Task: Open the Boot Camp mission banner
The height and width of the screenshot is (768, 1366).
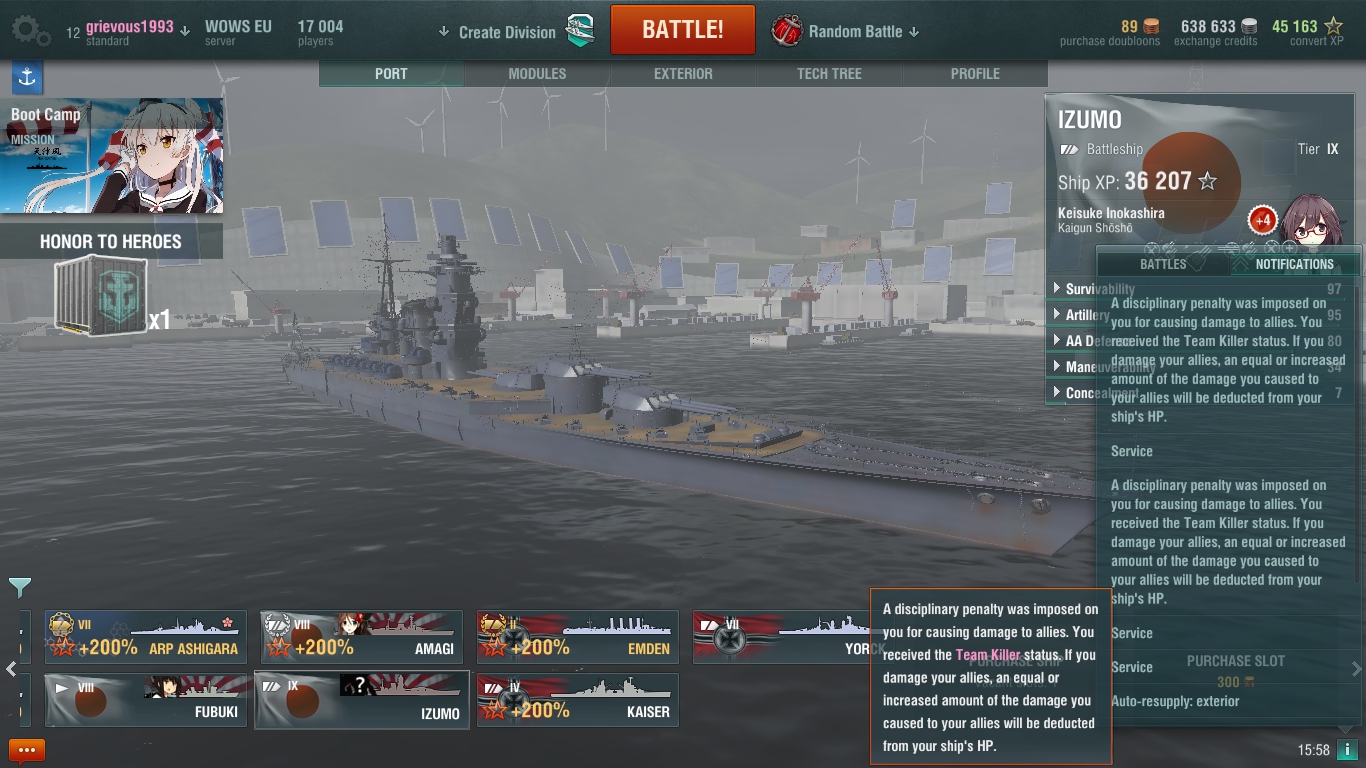Action: pyautogui.click(x=112, y=155)
